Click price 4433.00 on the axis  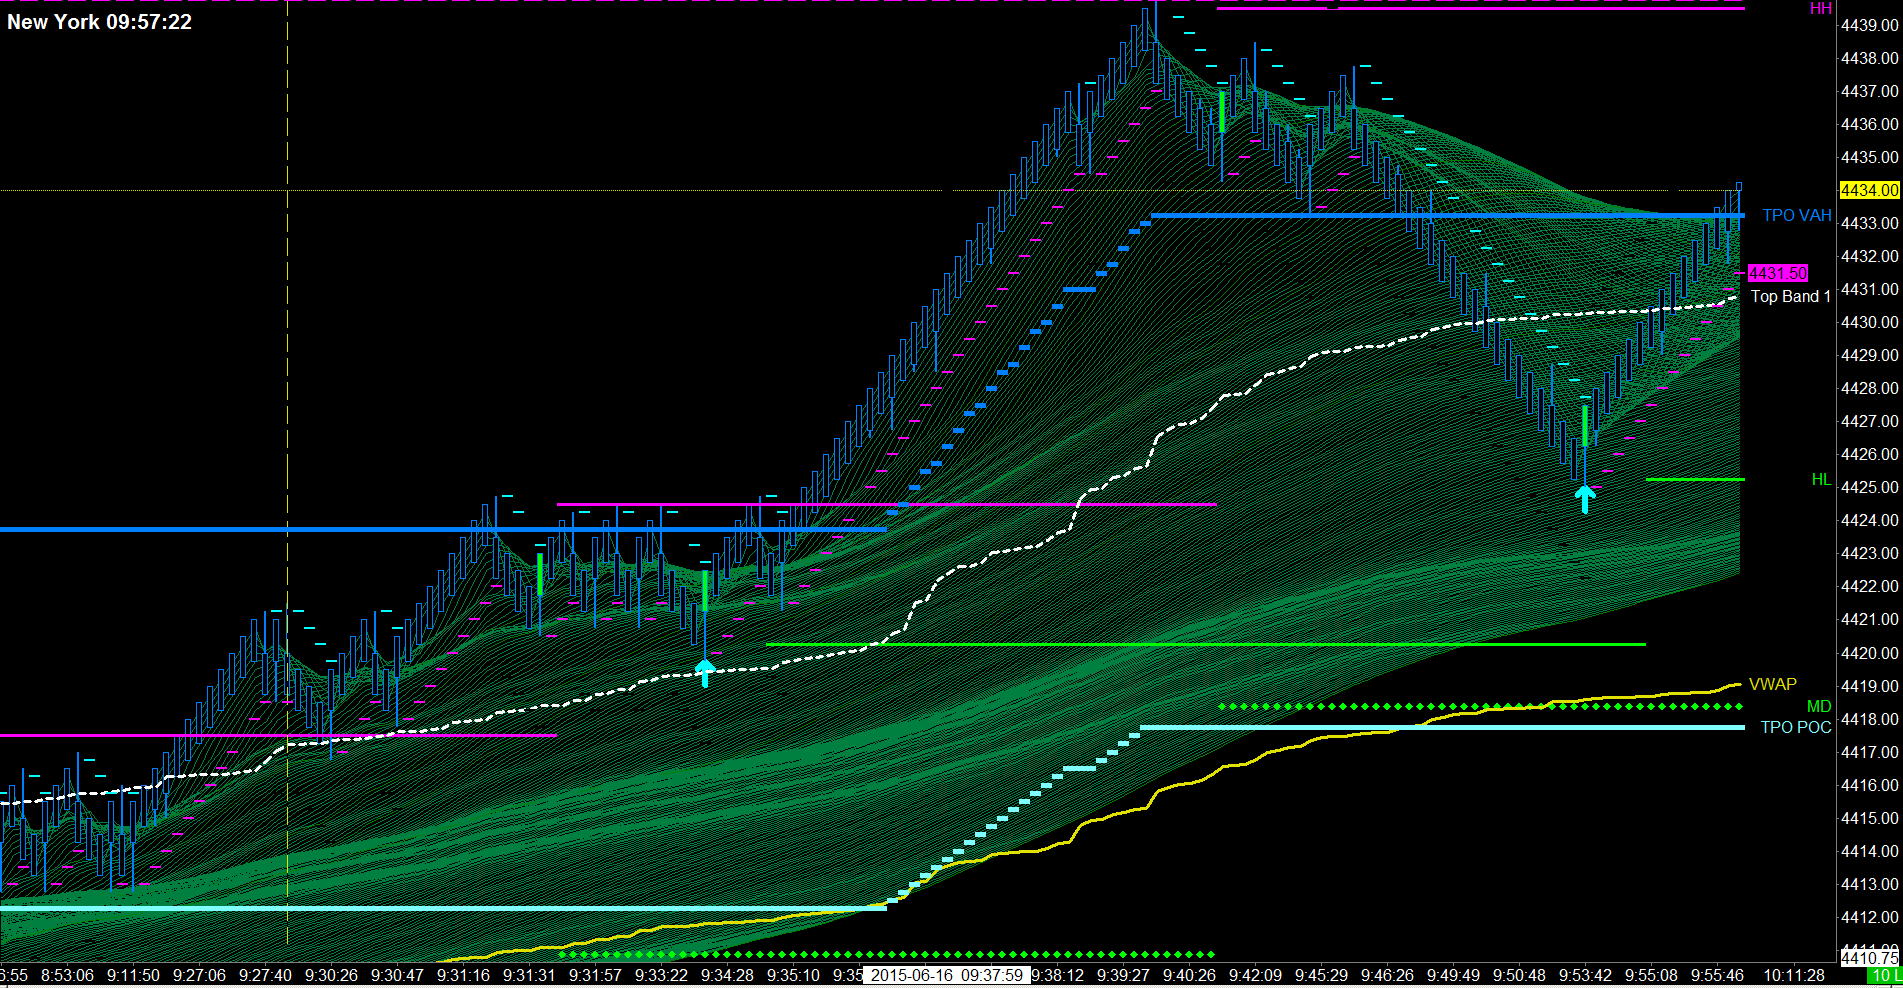click(x=1869, y=223)
